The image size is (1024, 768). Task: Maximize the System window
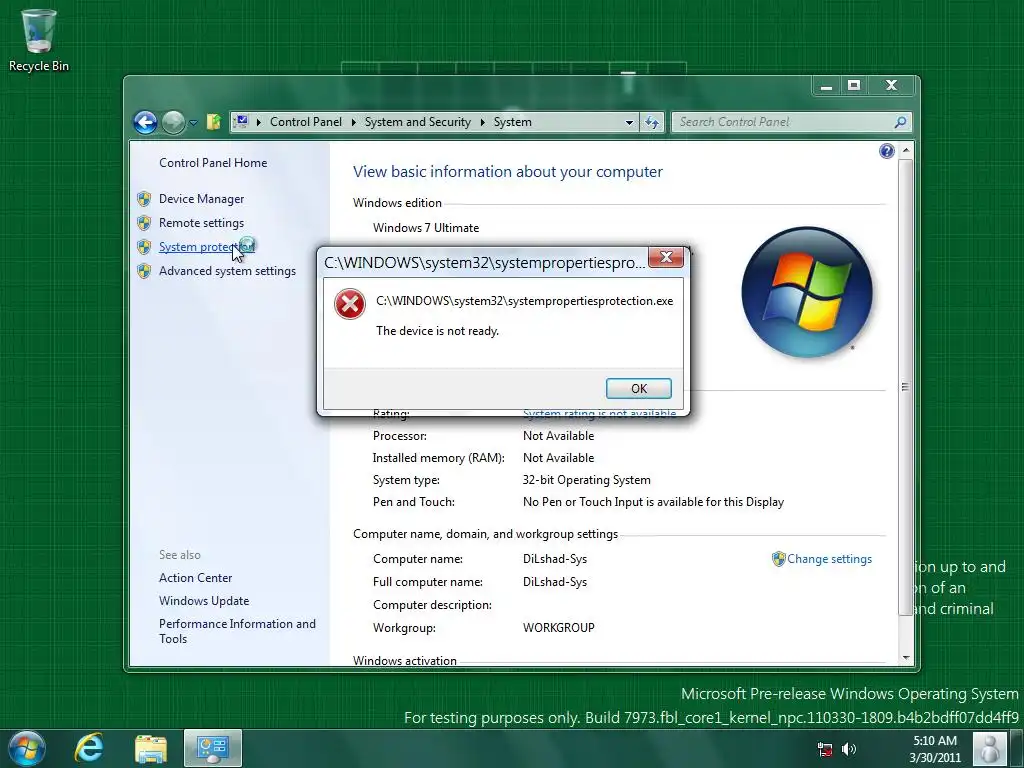pos(854,86)
